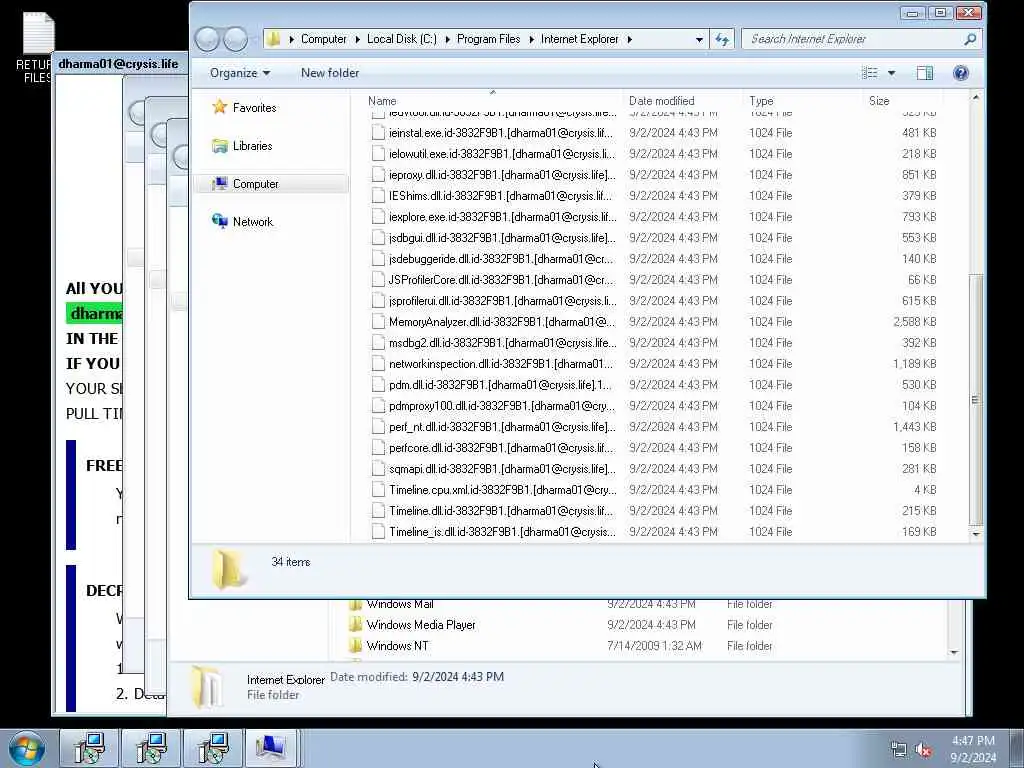Click the search magnifier icon in search box
This screenshot has width=1024, height=768.
click(x=970, y=39)
